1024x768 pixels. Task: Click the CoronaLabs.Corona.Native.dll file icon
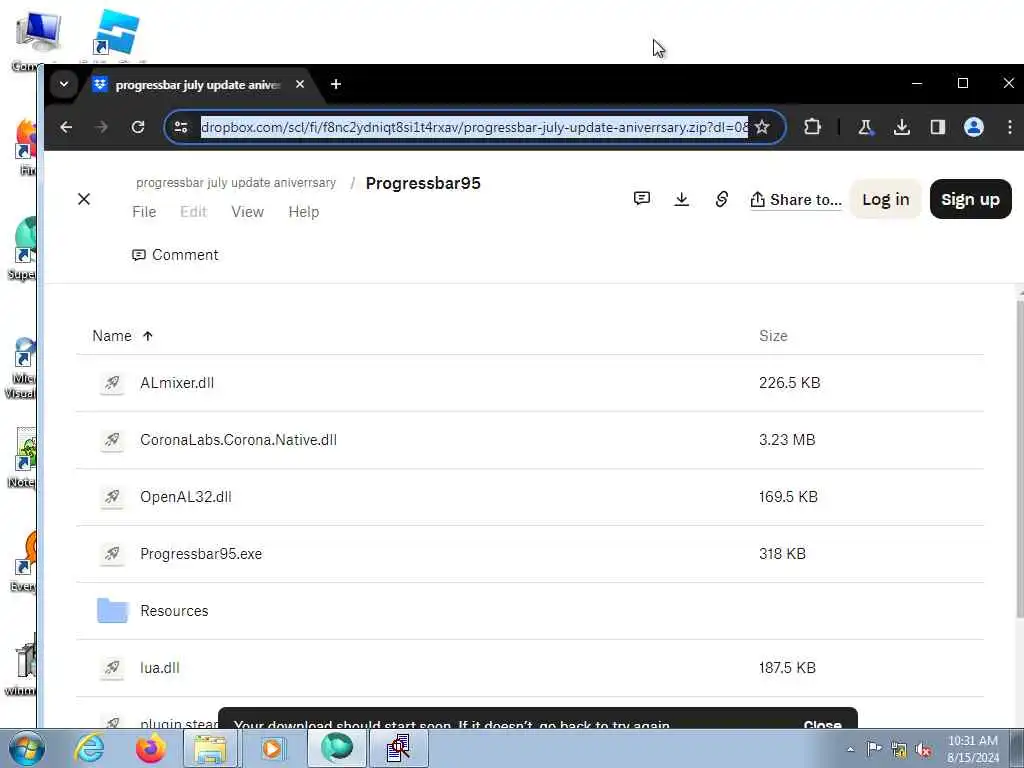coord(112,440)
